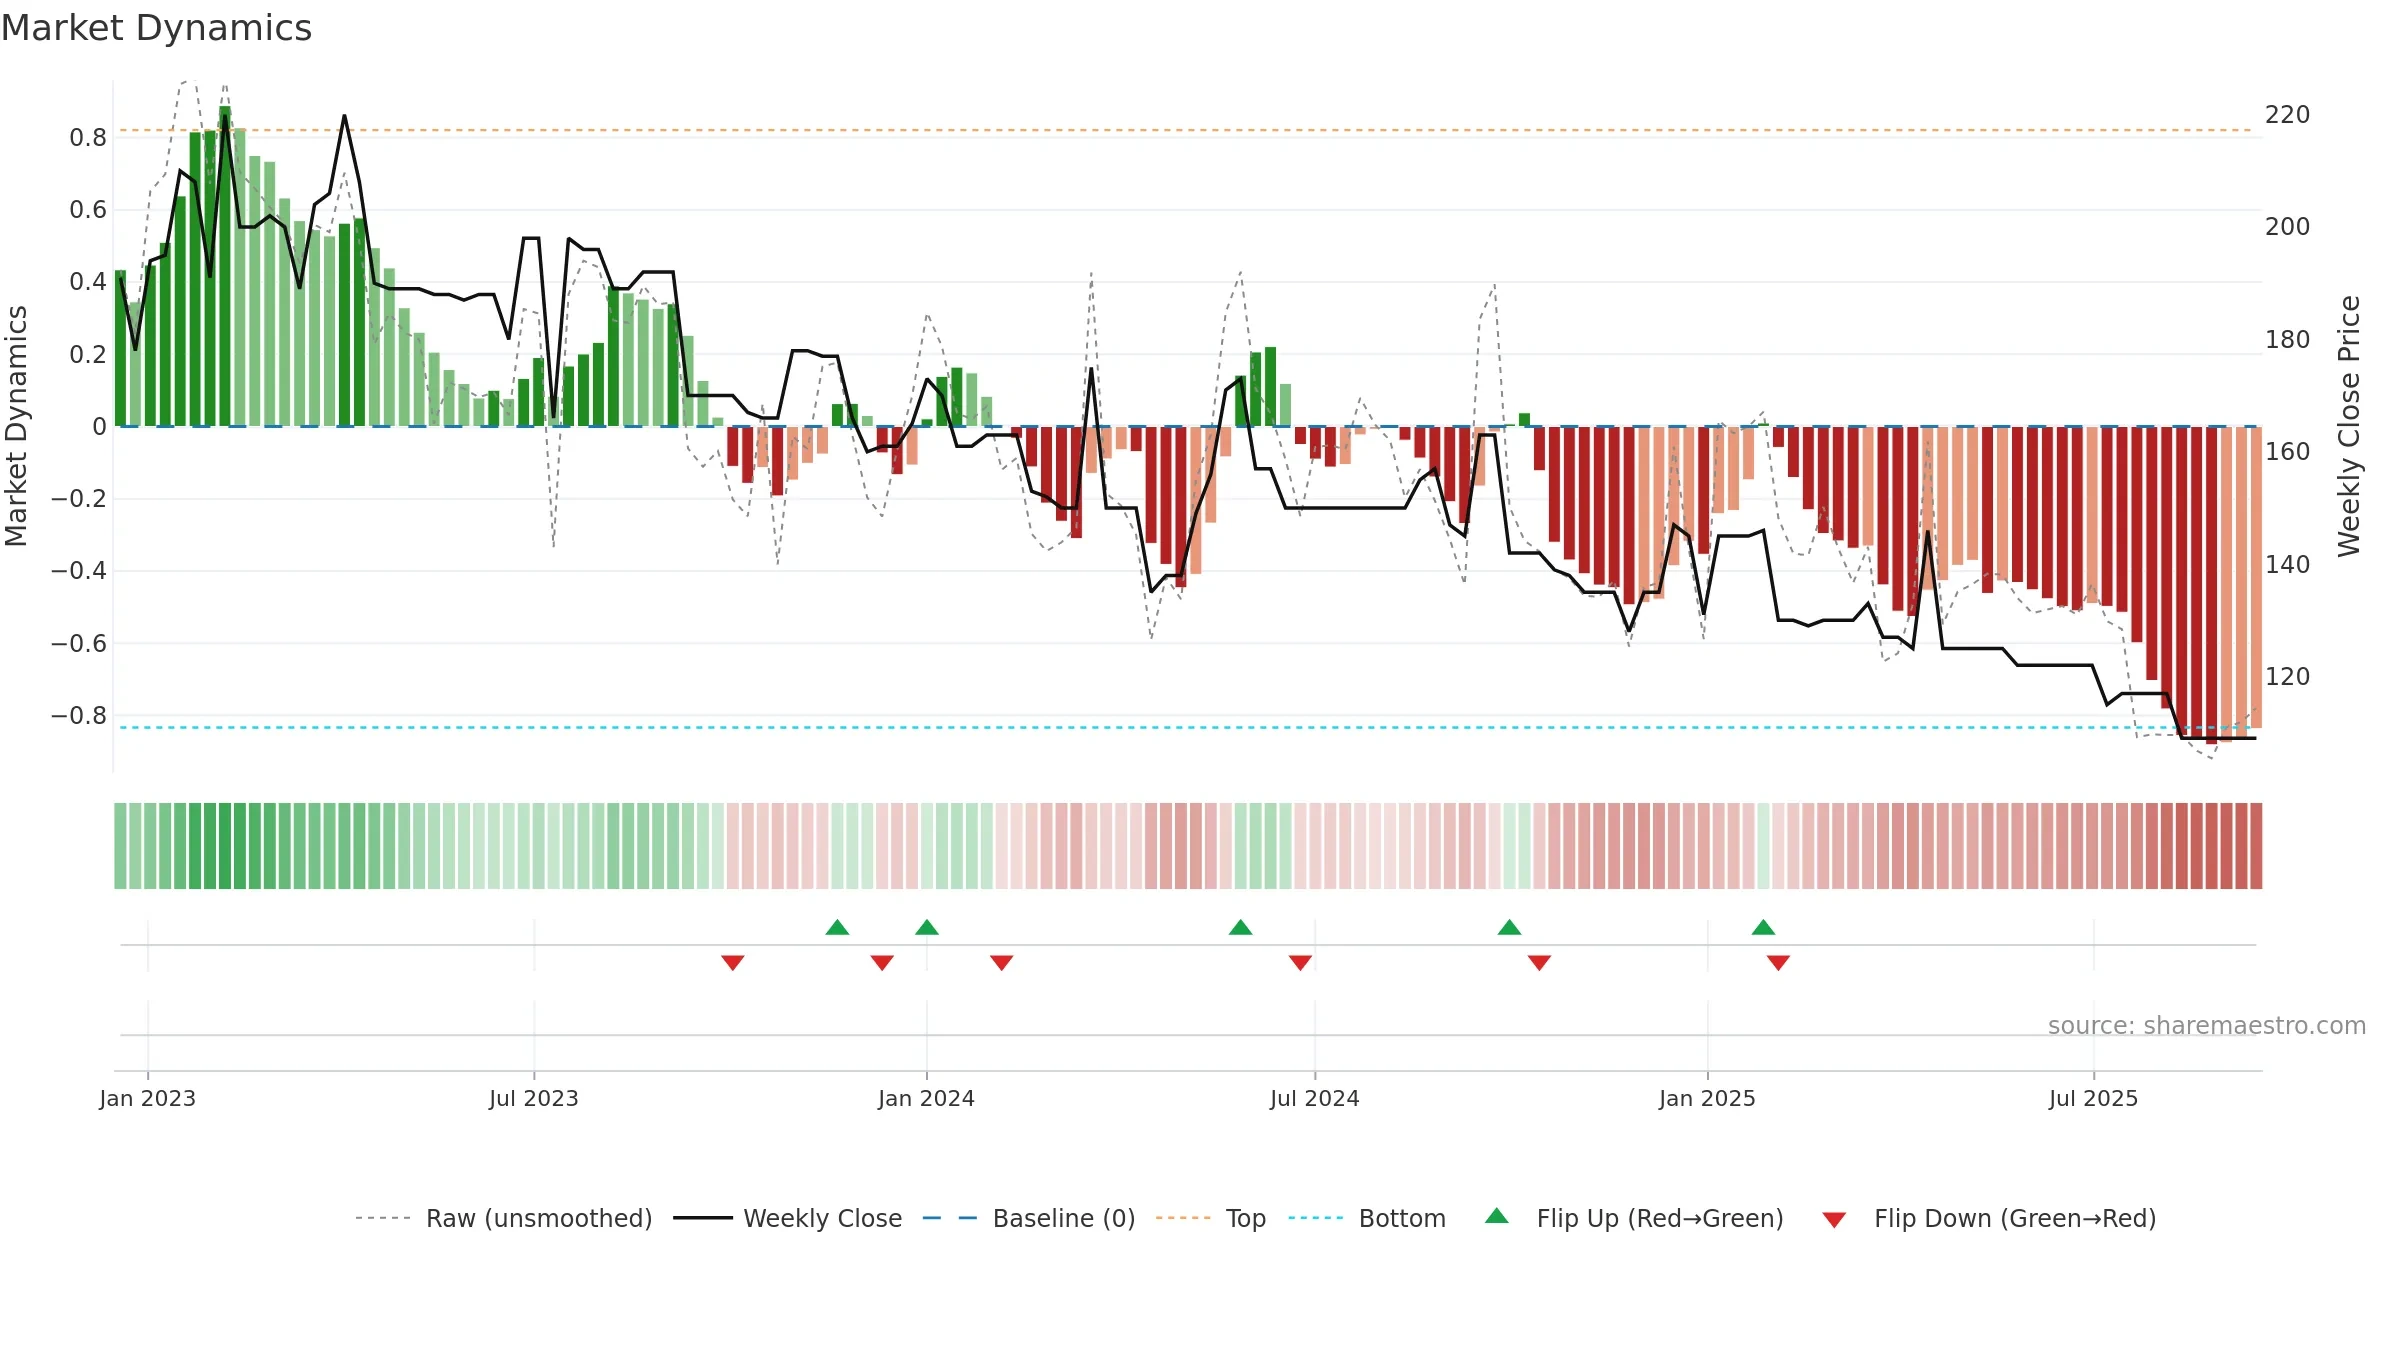The width and height of the screenshot is (2400, 1350).
Task: Click the green flip-up marker near Oct 2024
Action: (x=1510, y=927)
